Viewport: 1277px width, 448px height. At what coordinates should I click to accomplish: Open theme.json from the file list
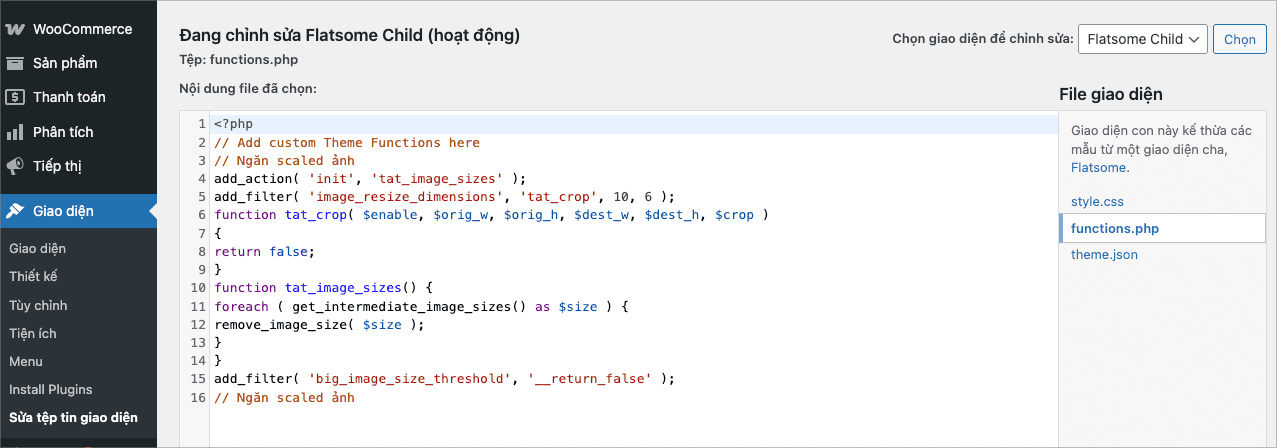(1104, 254)
